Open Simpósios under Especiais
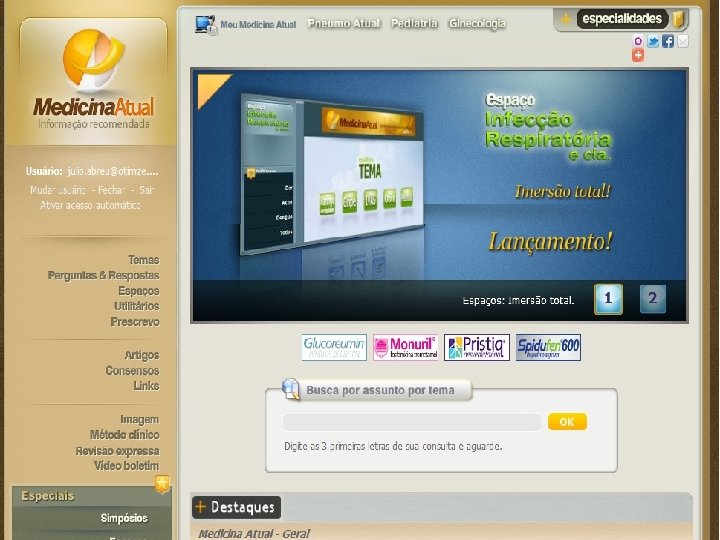The height and width of the screenshot is (540, 720). (124, 518)
